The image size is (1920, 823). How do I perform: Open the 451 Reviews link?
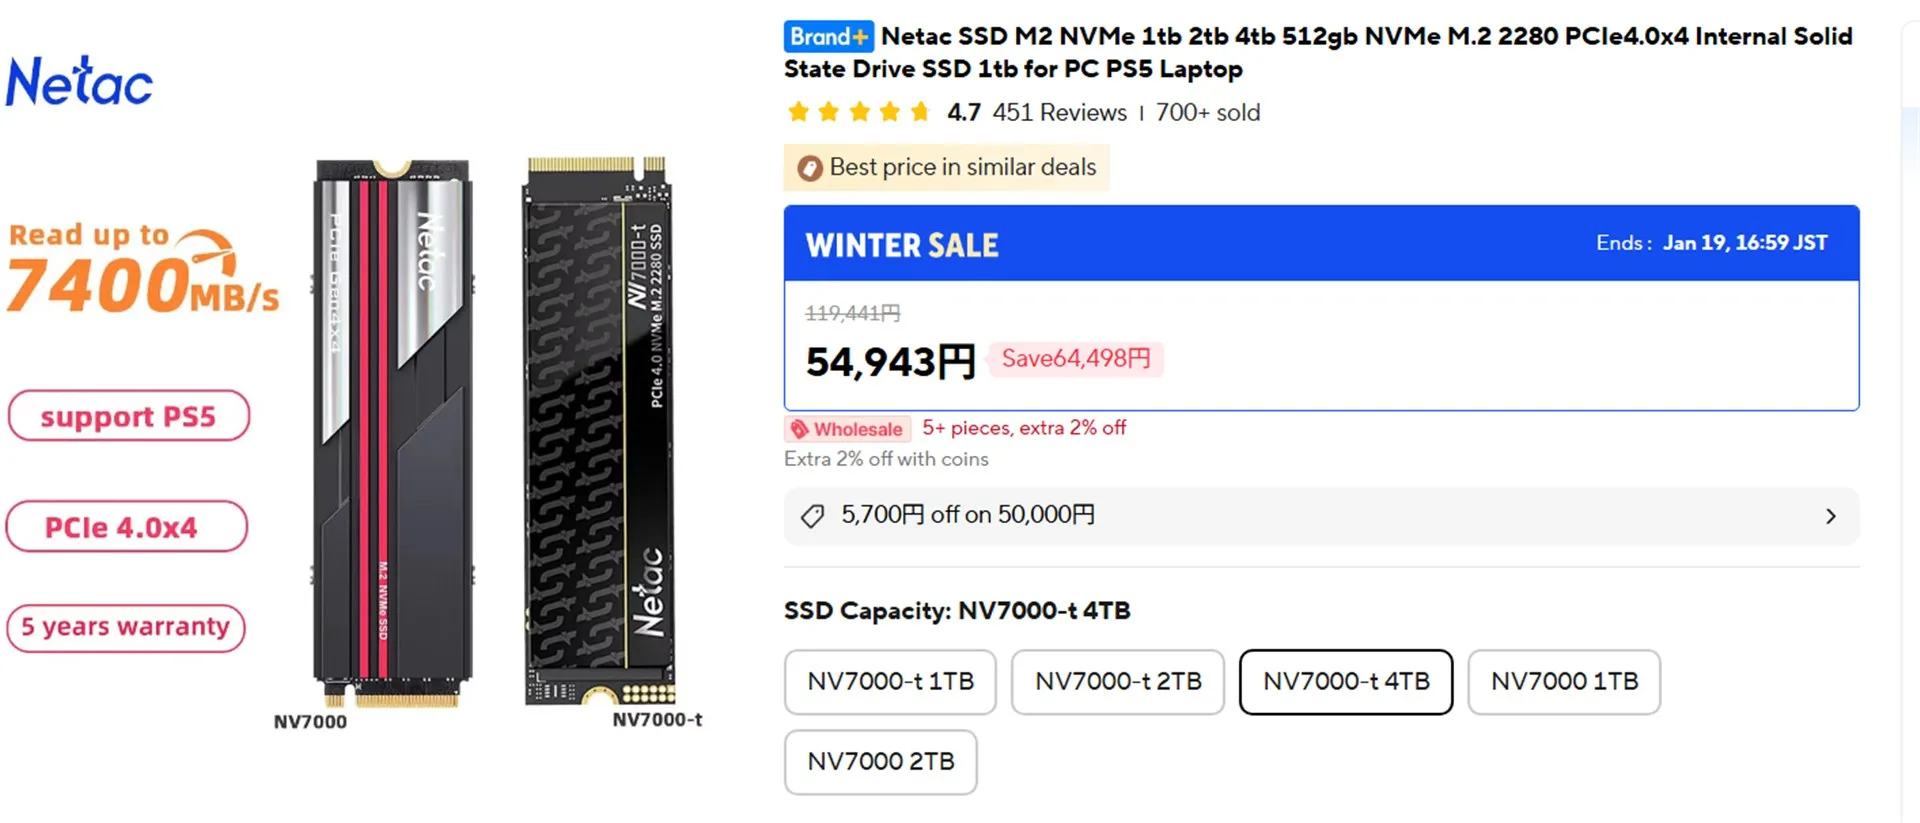point(1059,113)
